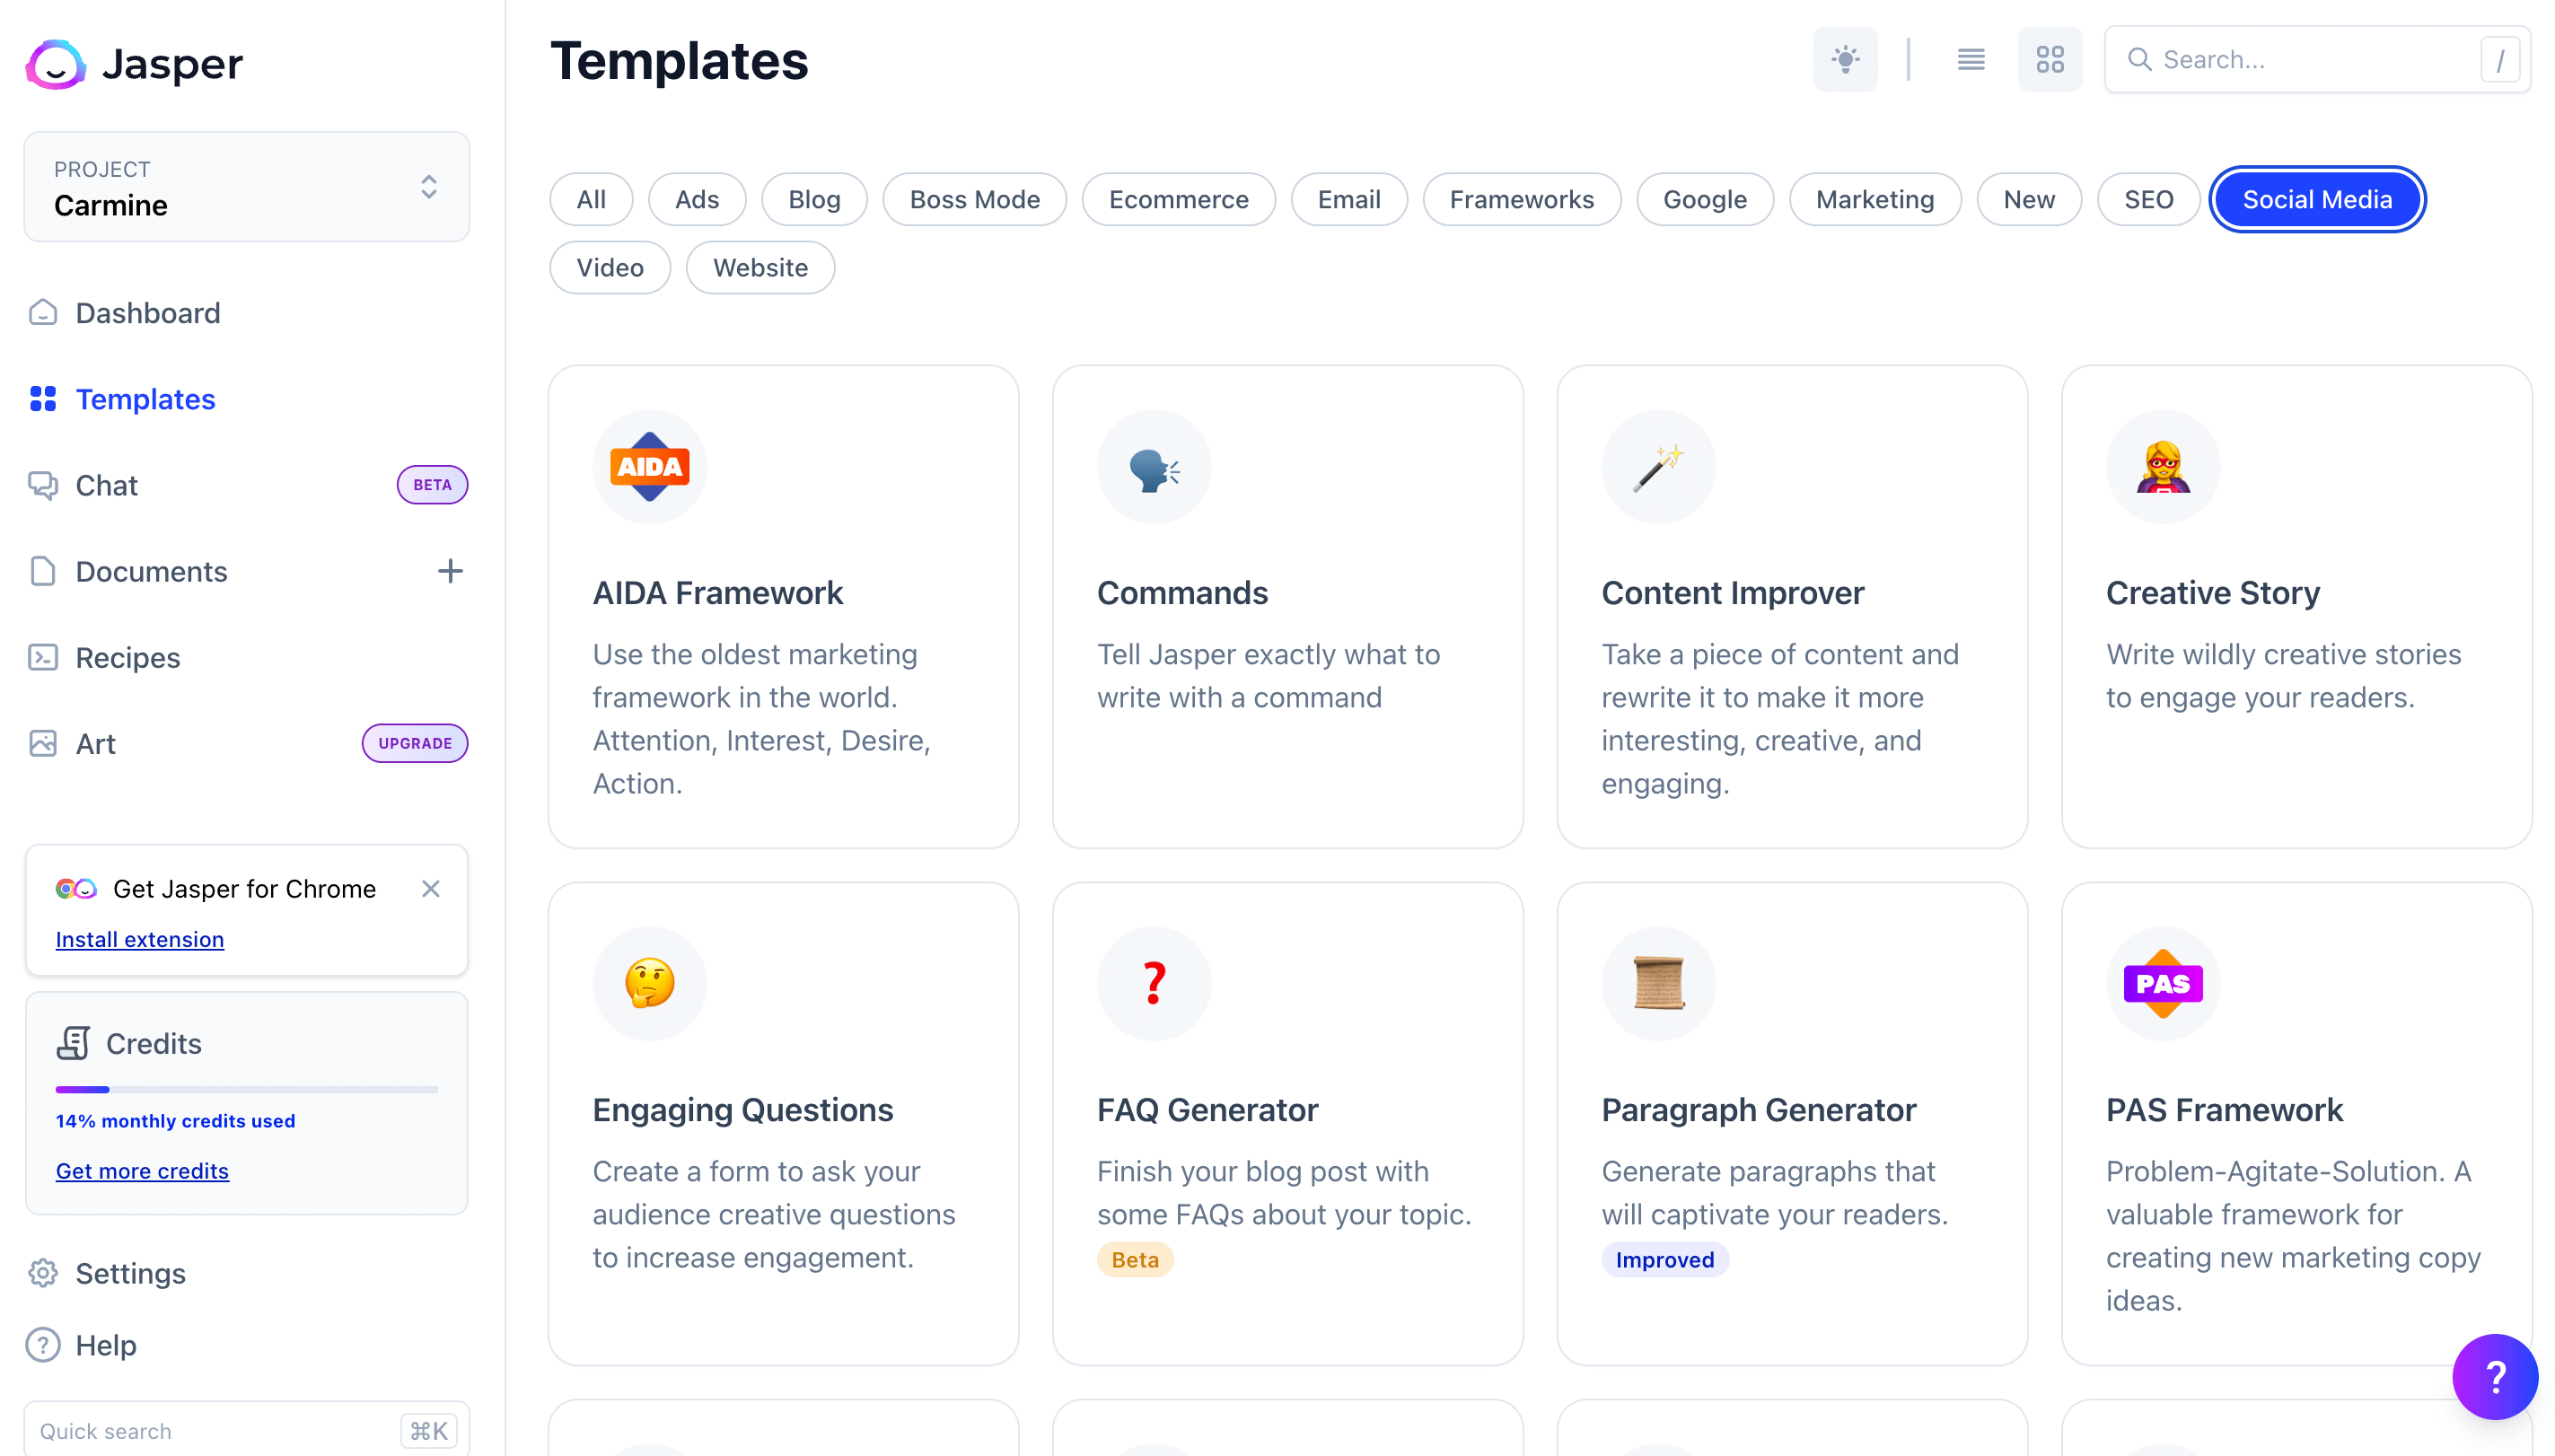Viewport: 2555px width, 1456px height.
Task: Click the PAS Framework icon
Action: tap(2163, 983)
